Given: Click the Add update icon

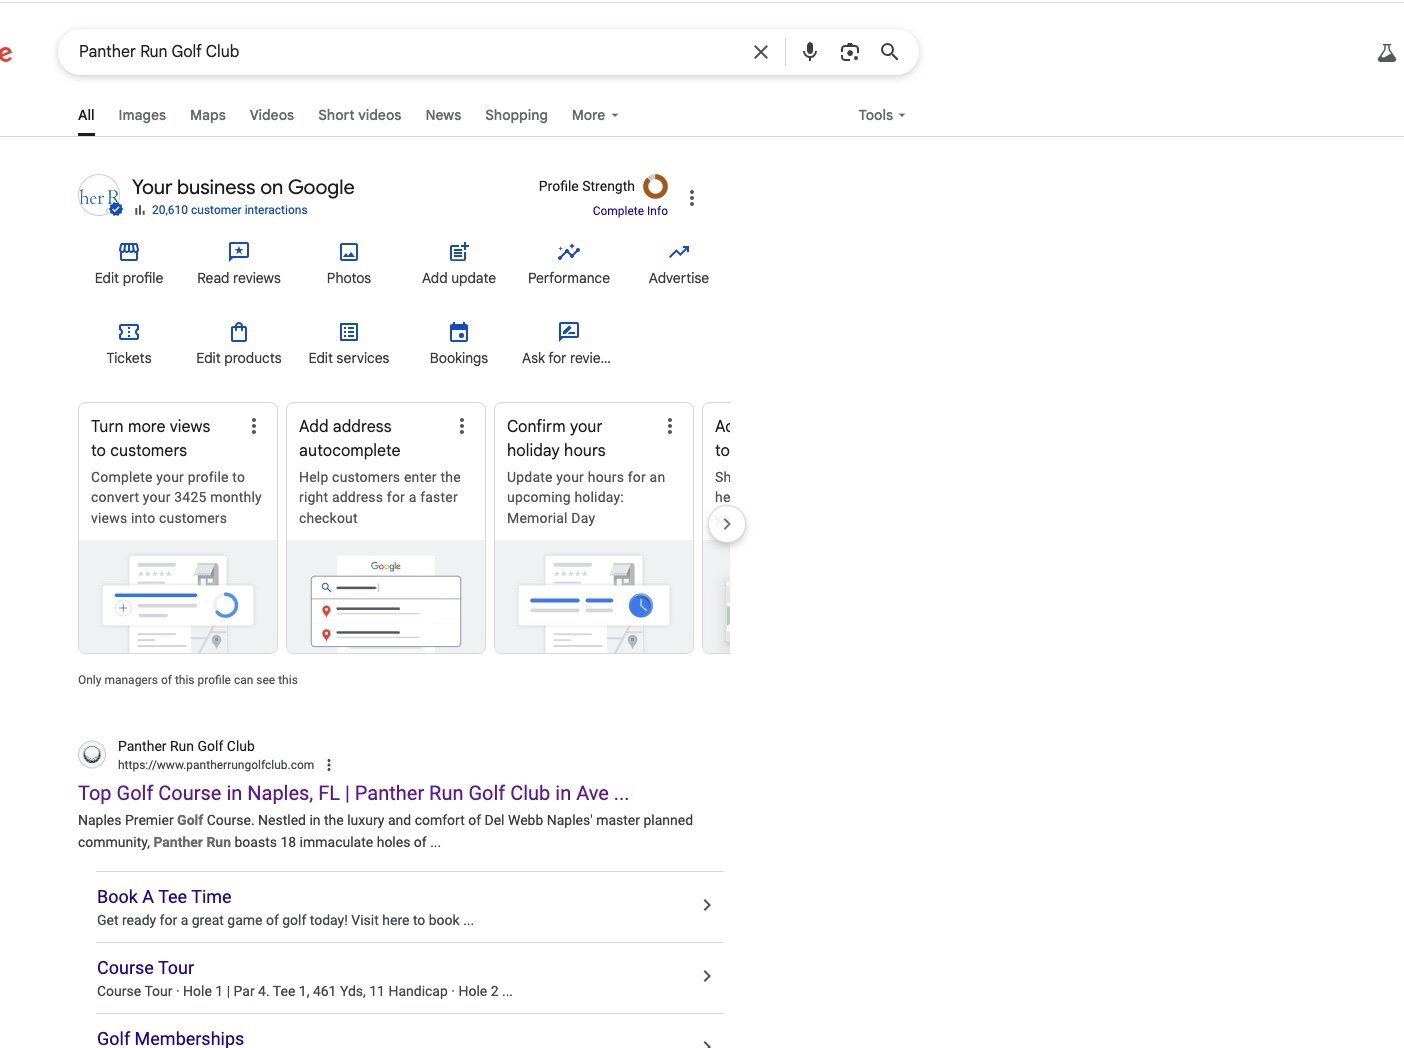Looking at the screenshot, I should 459,252.
